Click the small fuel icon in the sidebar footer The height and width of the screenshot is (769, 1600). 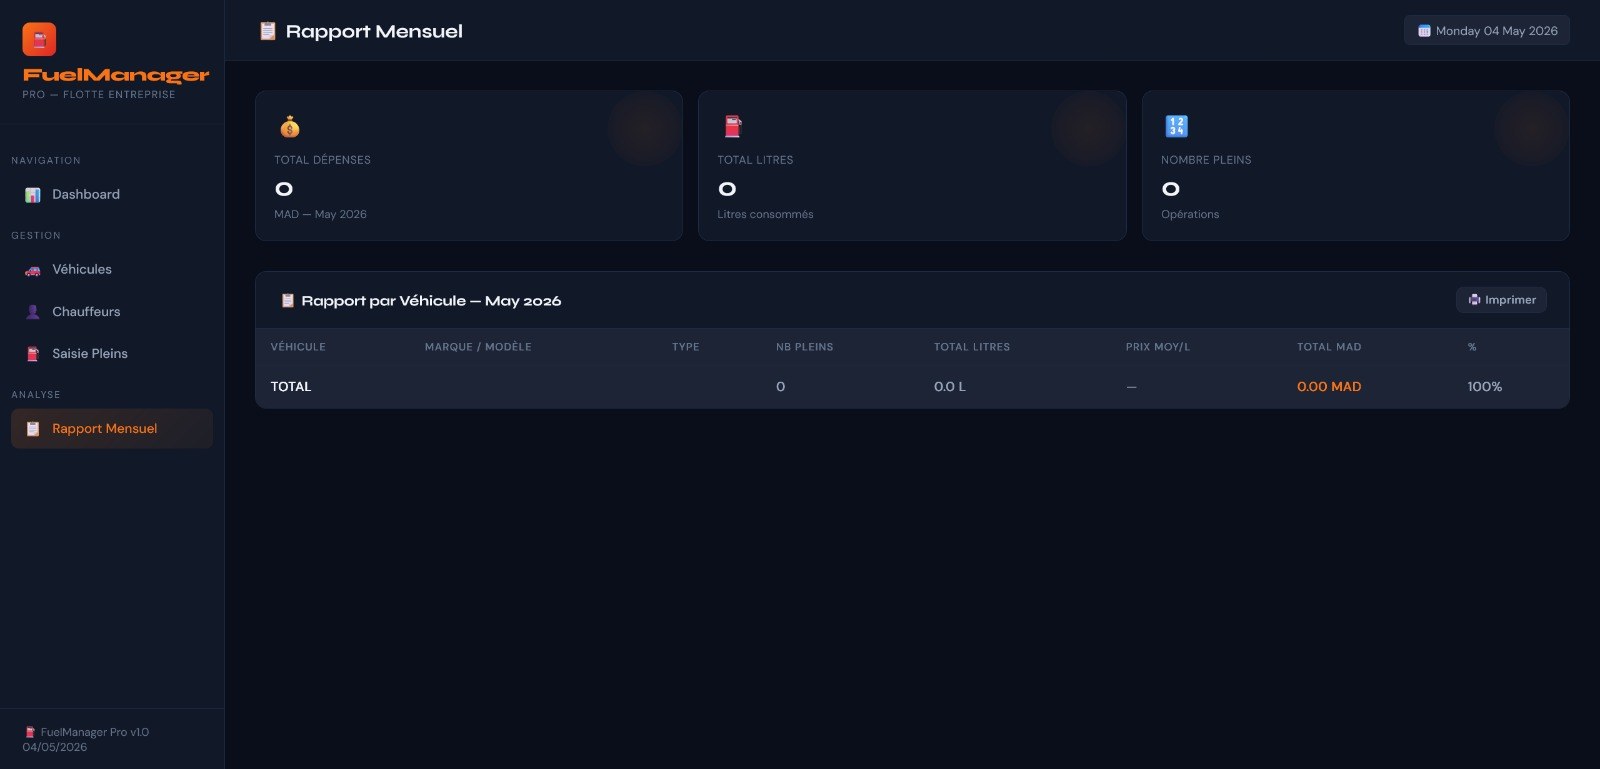(x=30, y=732)
